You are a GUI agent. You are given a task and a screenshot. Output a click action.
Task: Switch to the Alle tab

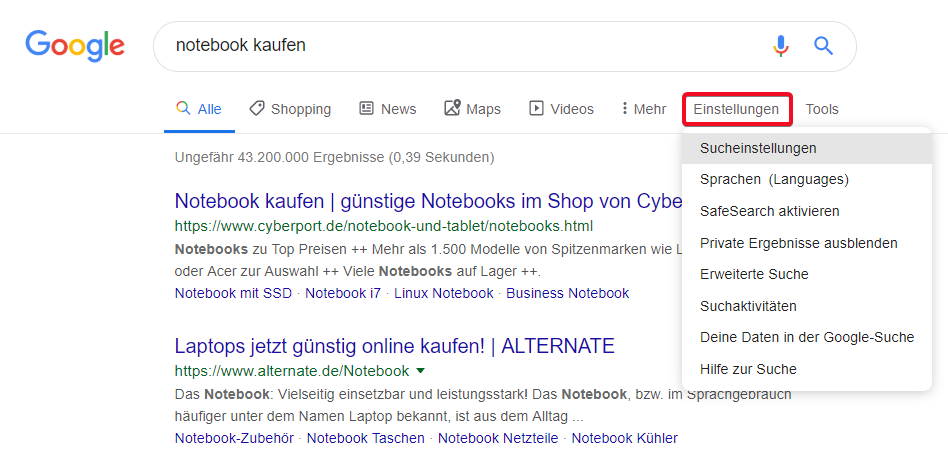199,109
